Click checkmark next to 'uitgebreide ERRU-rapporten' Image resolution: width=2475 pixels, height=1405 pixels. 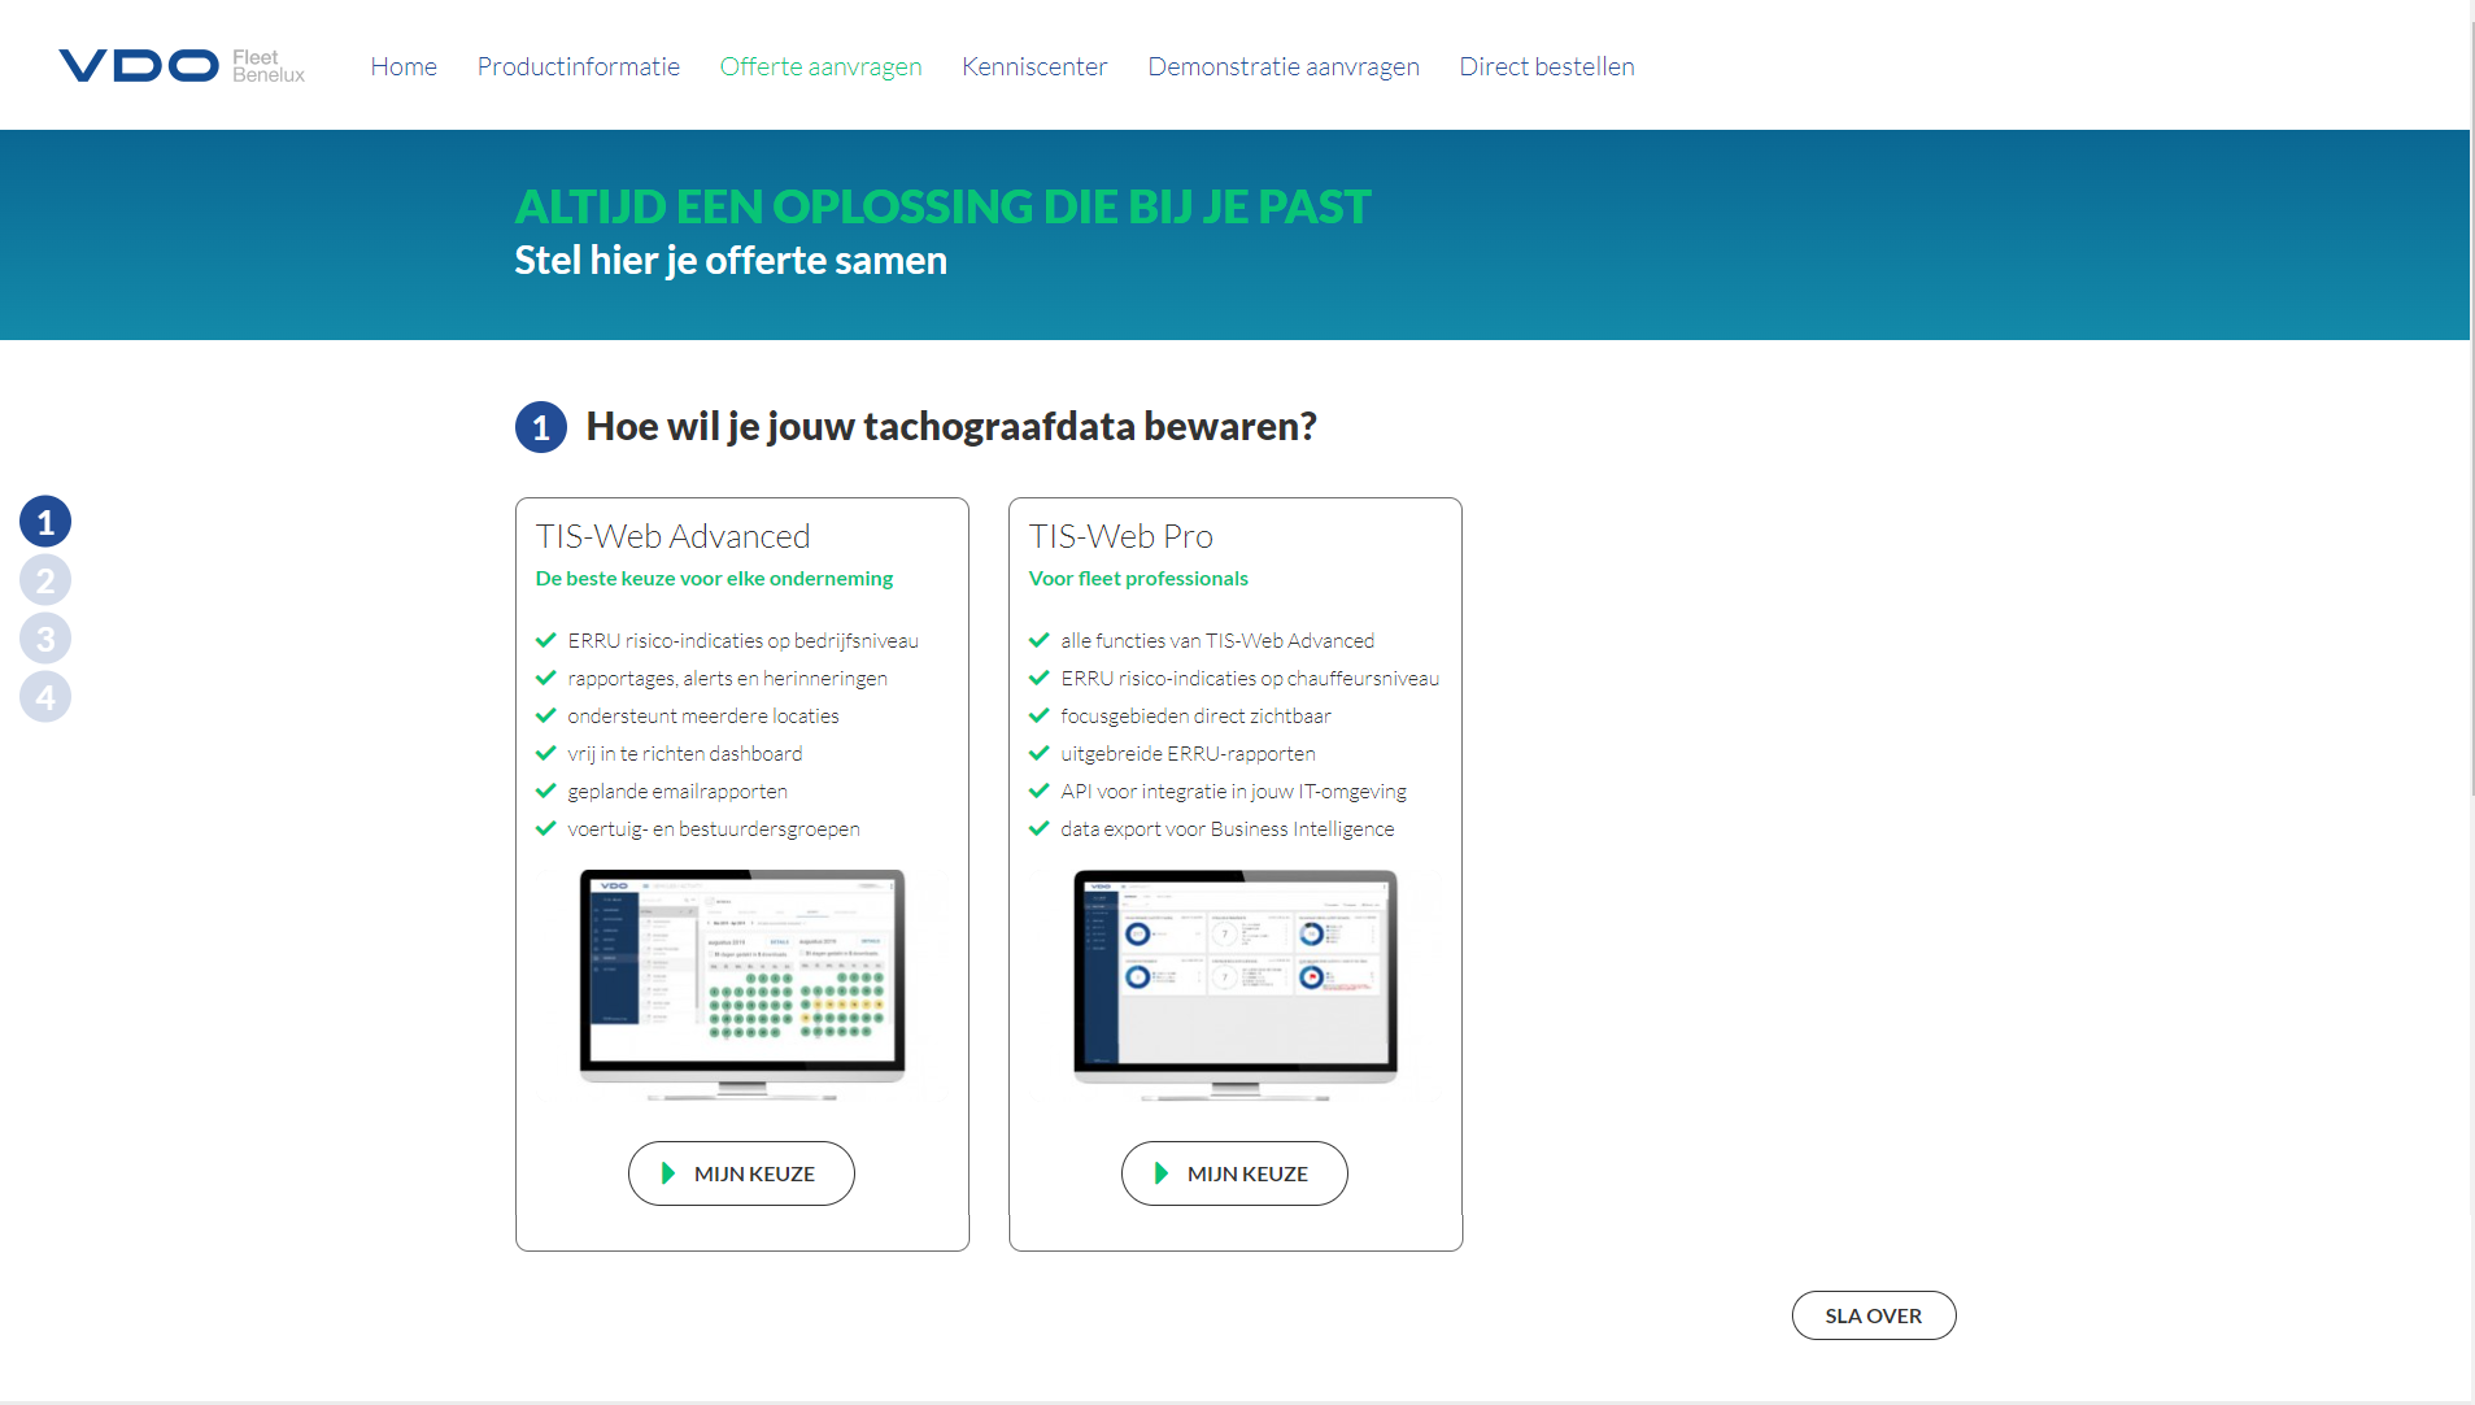[x=1038, y=753]
